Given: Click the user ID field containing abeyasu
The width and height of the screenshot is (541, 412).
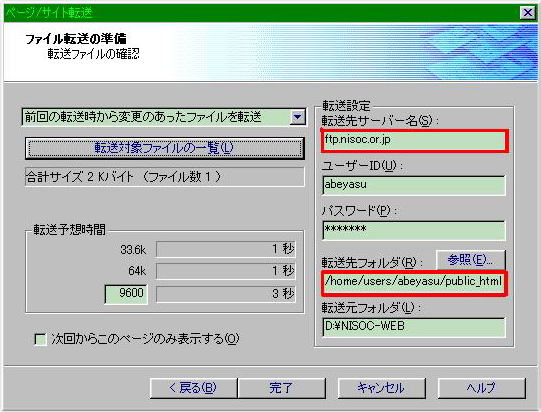Looking at the screenshot, I should [414, 185].
